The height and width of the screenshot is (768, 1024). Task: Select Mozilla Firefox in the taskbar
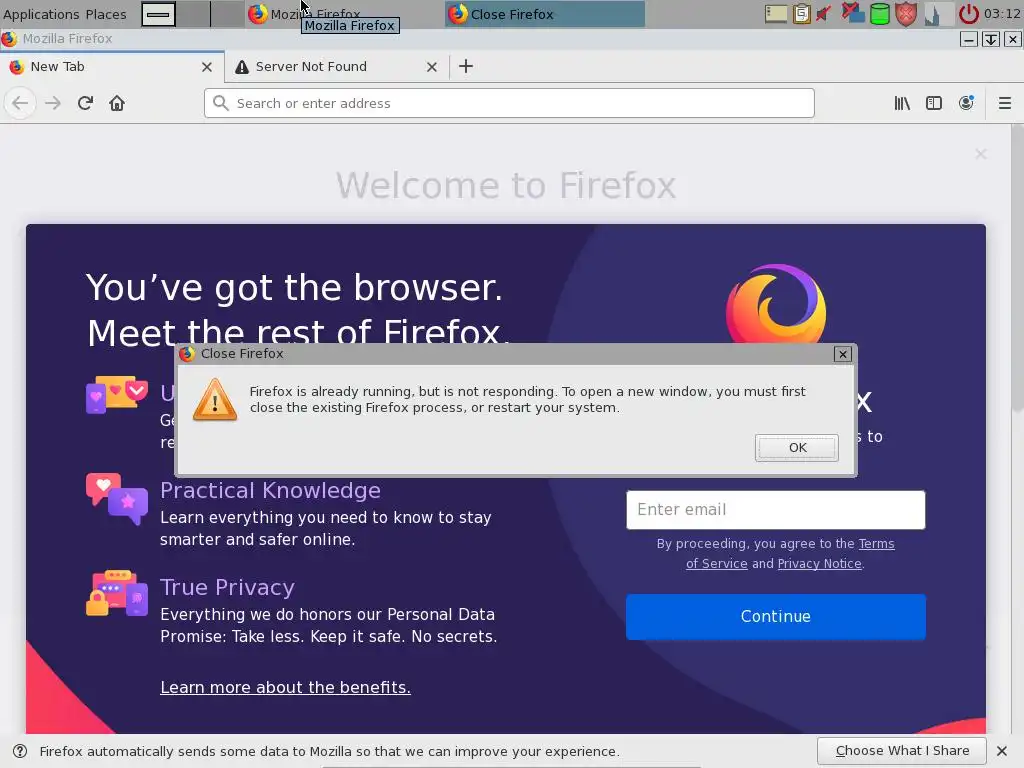[x=344, y=14]
